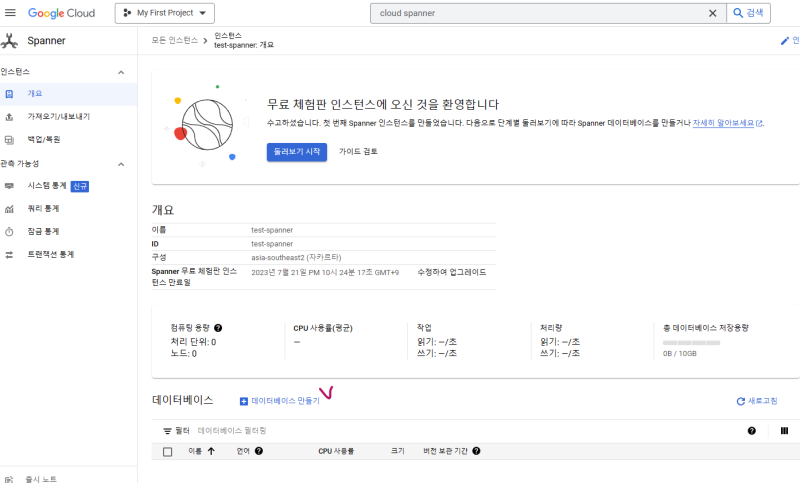Click the 둘러보기 시작 button
The image size is (800, 483).
(x=296, y=151)
